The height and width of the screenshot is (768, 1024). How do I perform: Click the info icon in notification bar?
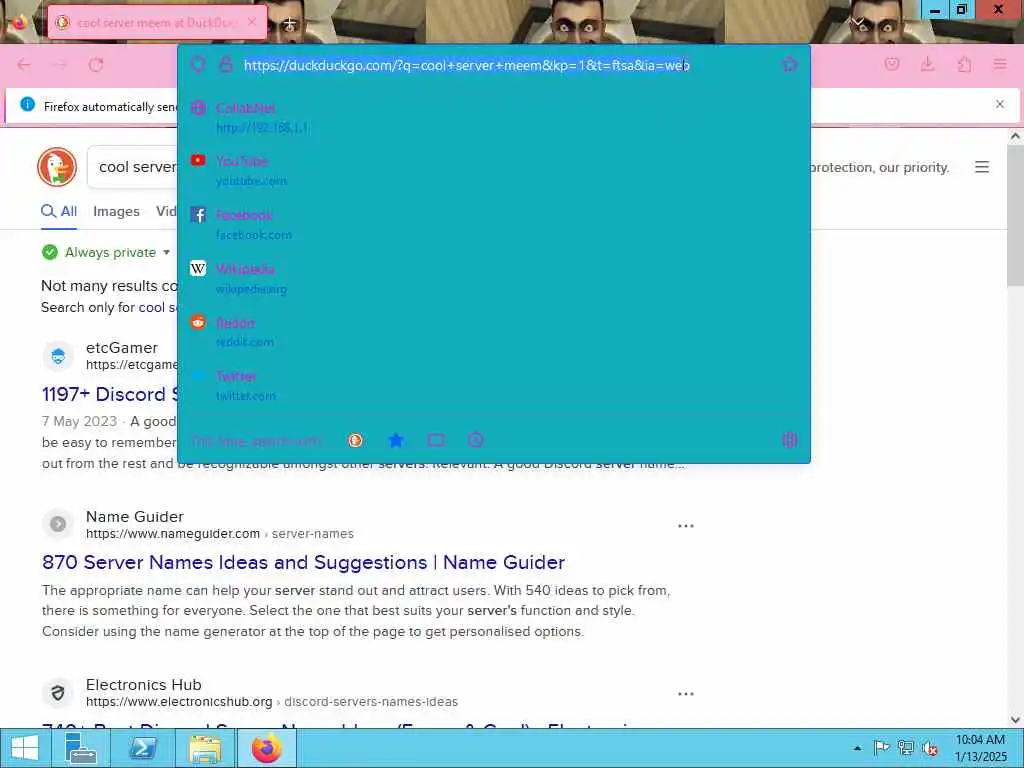tap(27, 104)
